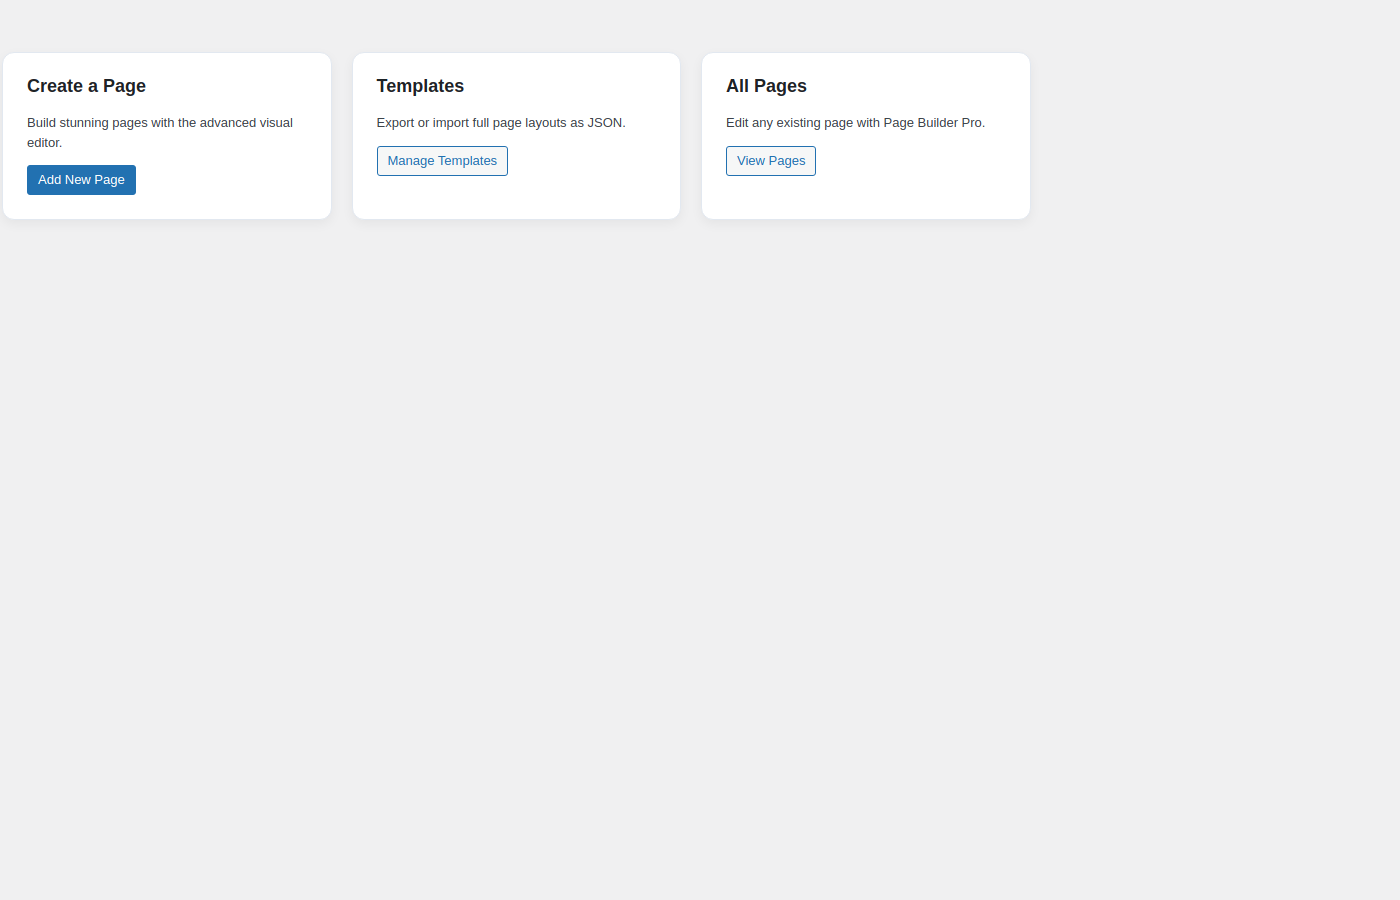1400x900 pixels.
Task: Select the 'Create a Page' heading
Action: coord(87,86)
